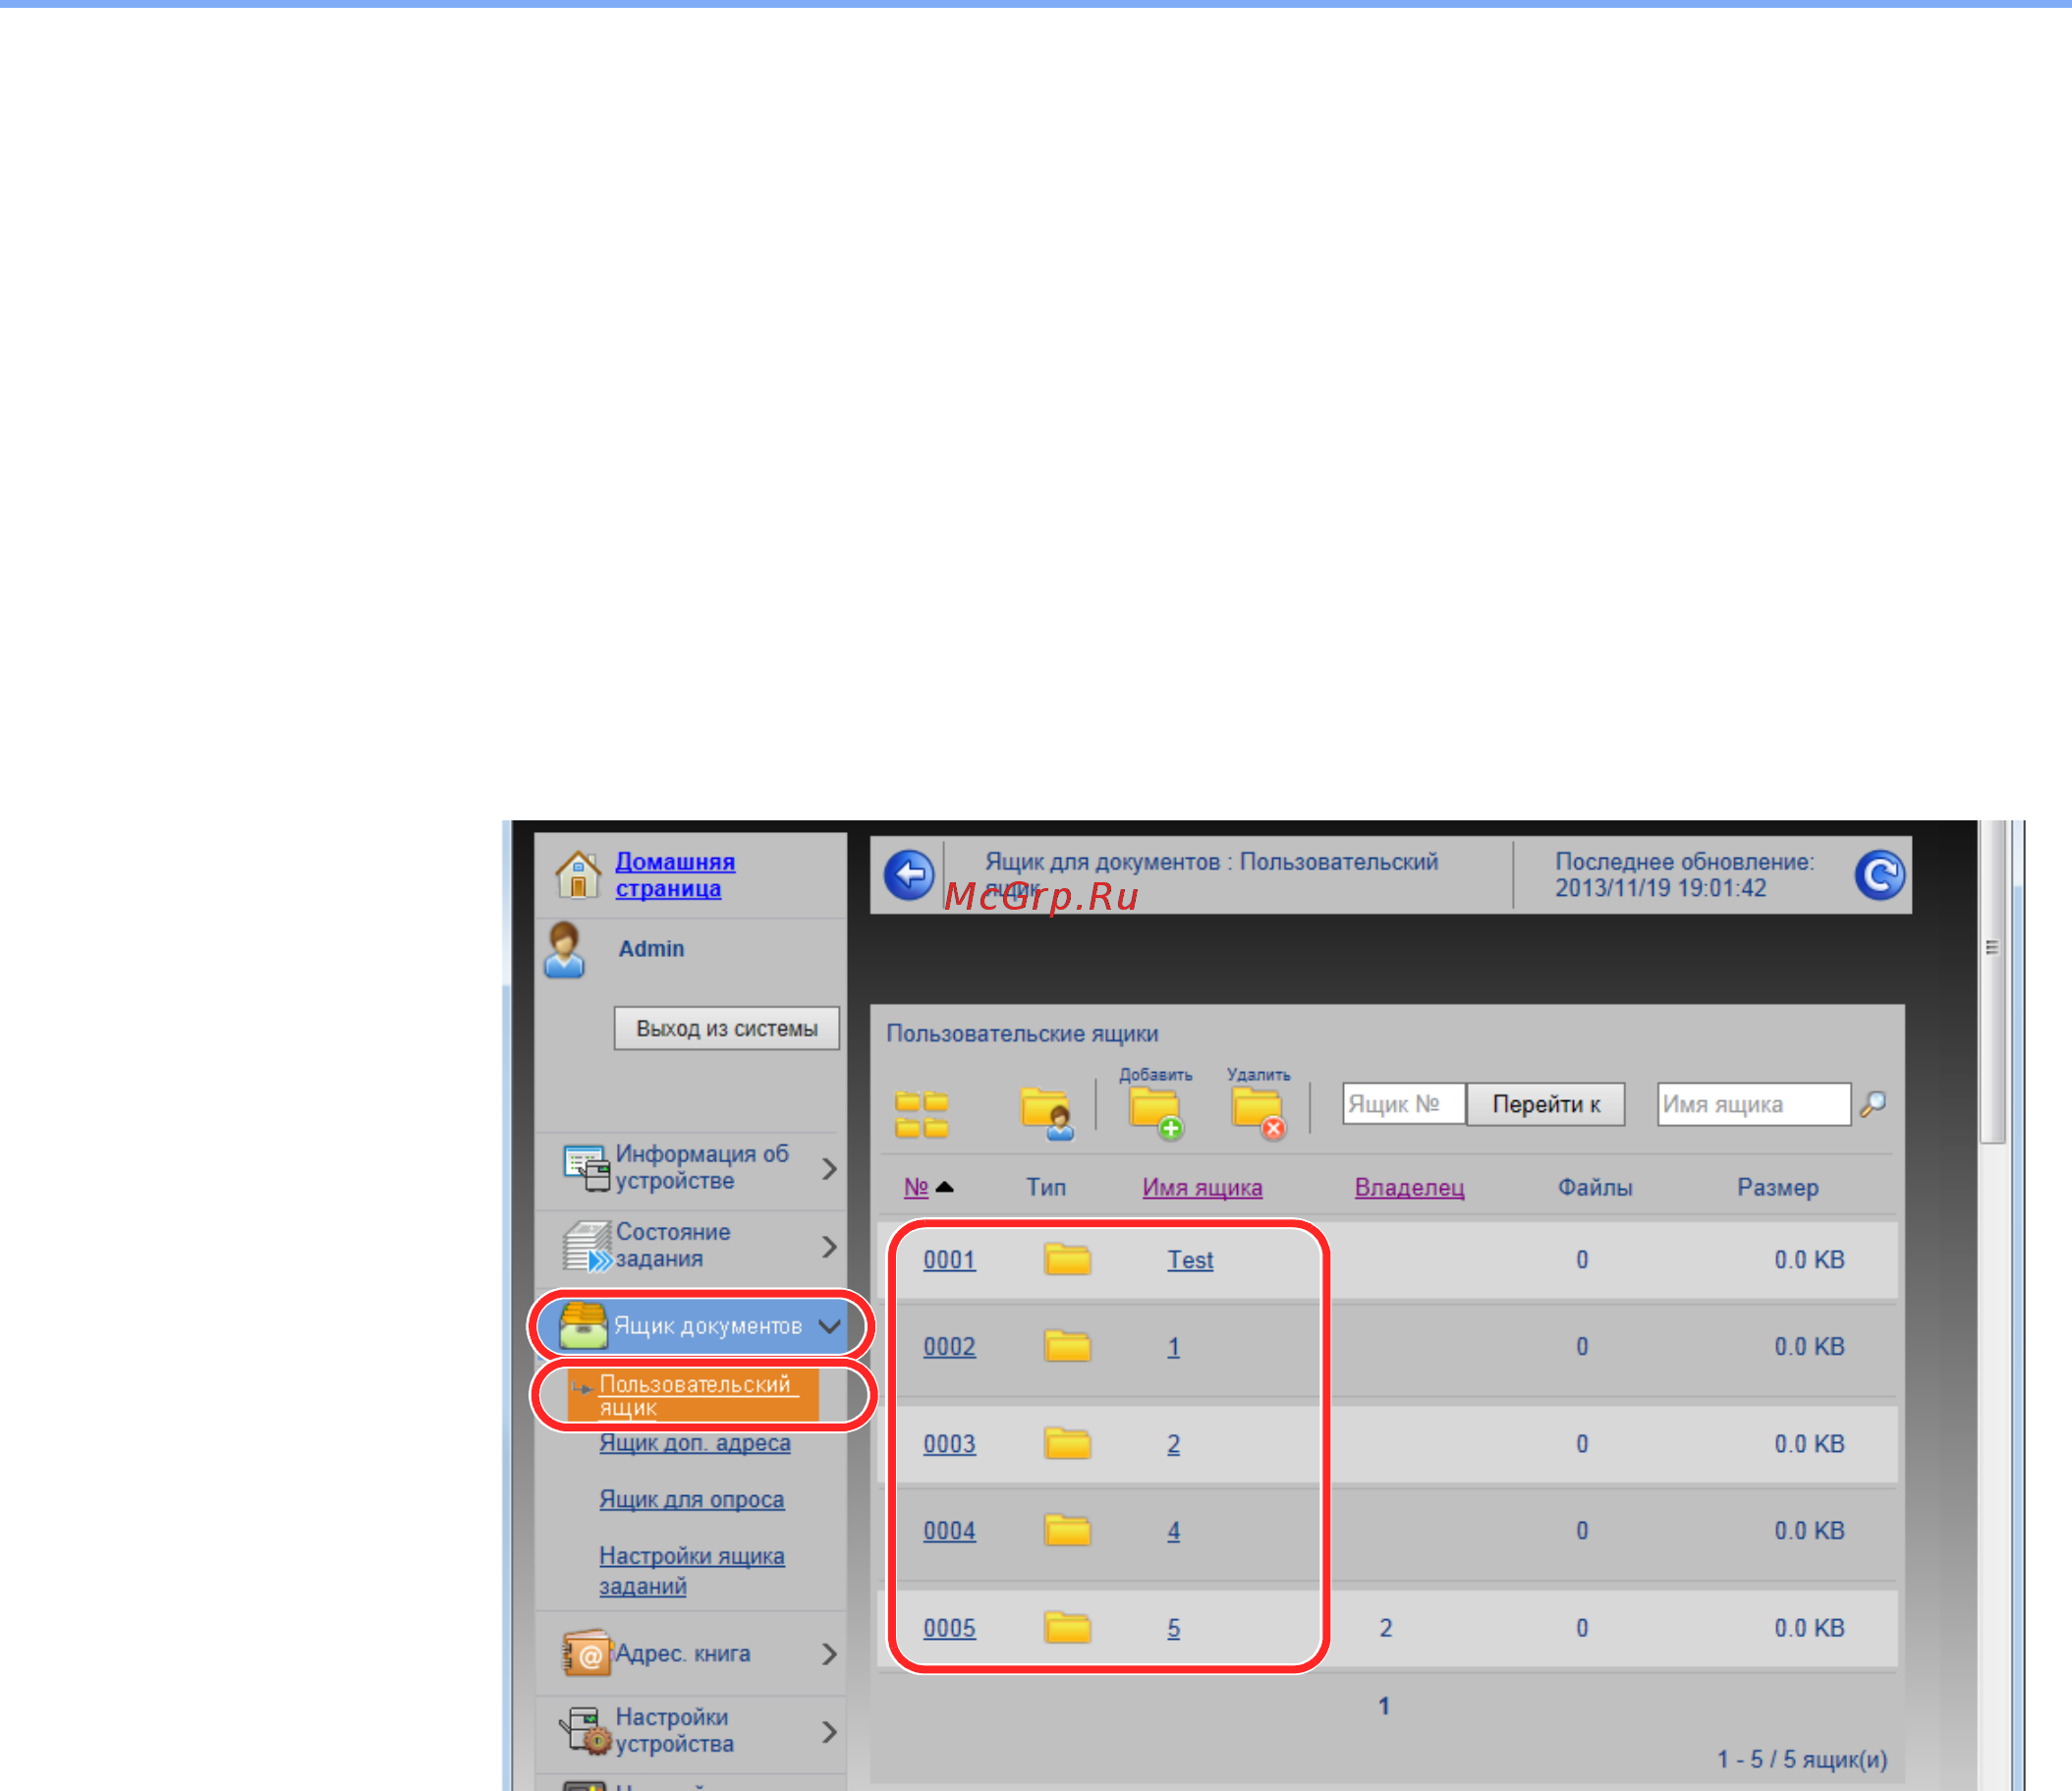The width and height of the screenshot is (2072, 1791).
Task: Click the folder with user owner icon
Action: click(1047, 1114)
